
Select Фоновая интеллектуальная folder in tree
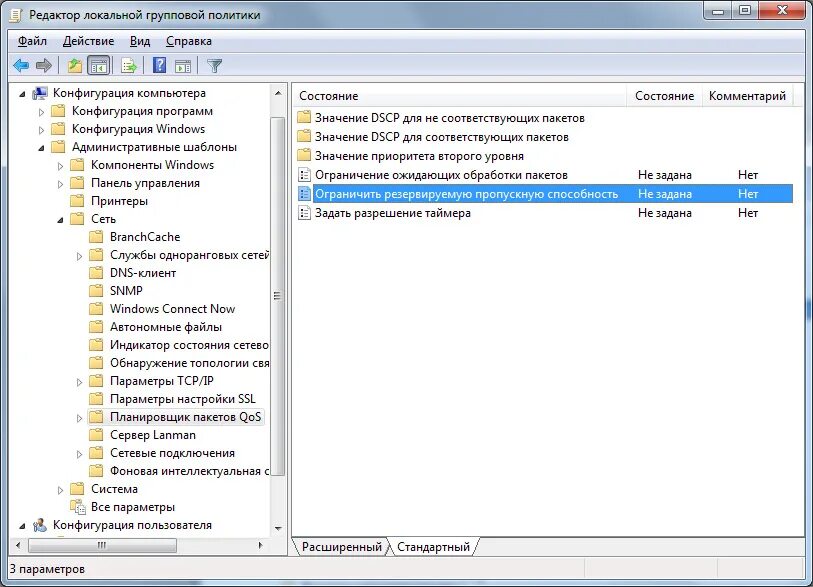tap(189, 471)
